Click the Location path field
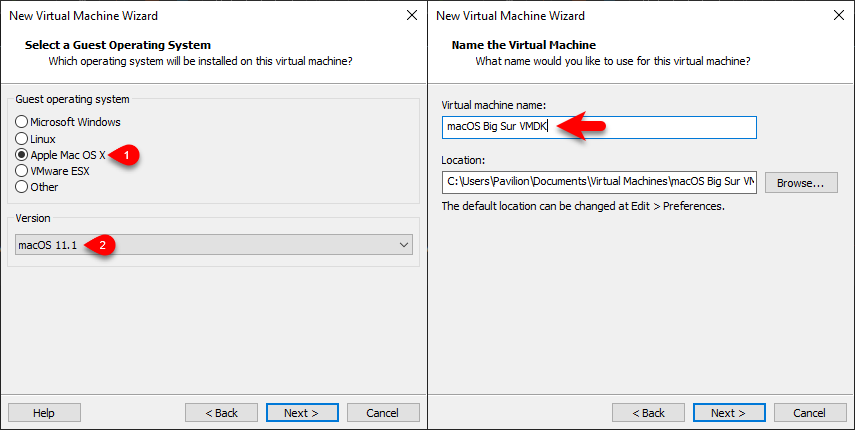The image size is (855, 430). click(599, 182)
